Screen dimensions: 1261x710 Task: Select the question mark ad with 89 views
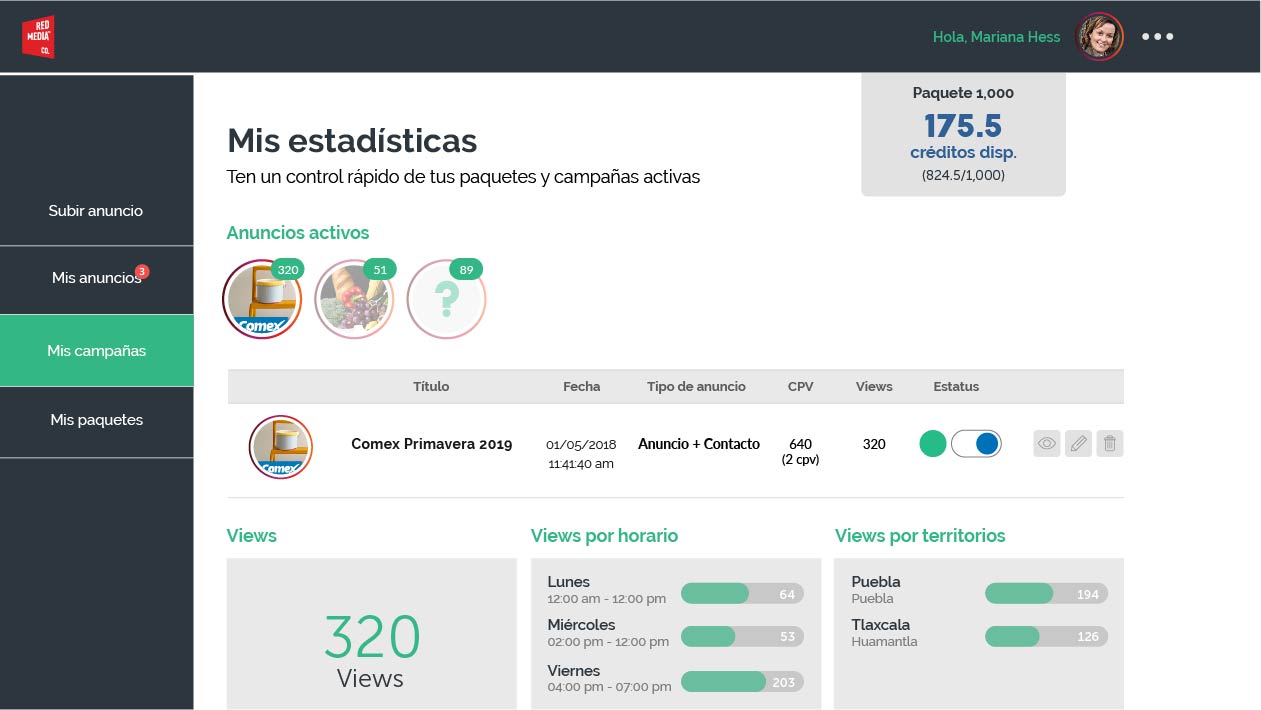pyautogui.click(x=446, y=300)
